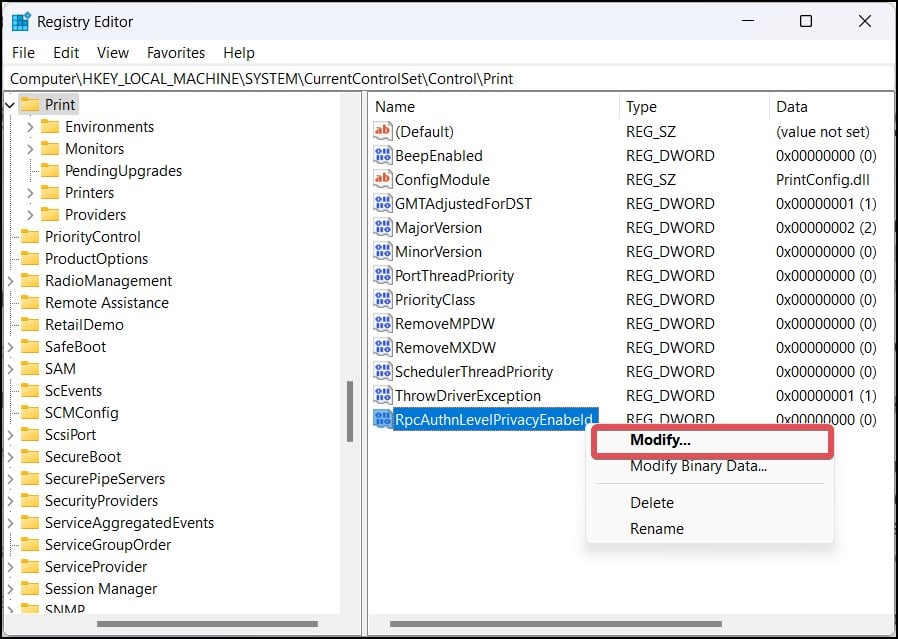This screenshot has width=898, height=639.
Task: Expand the Providers subkey
Action: (30, 214)
